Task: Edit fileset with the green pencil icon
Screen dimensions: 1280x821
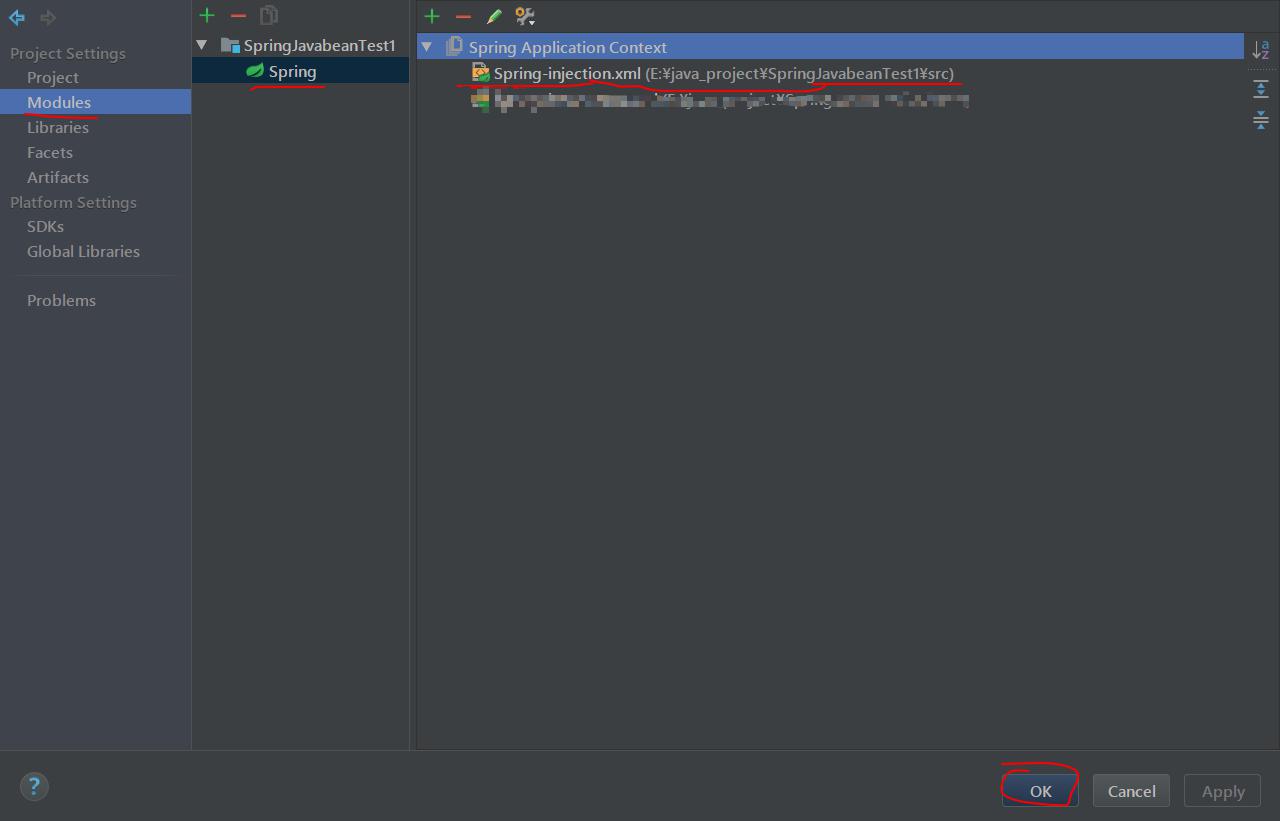Action: click(494, 16)
